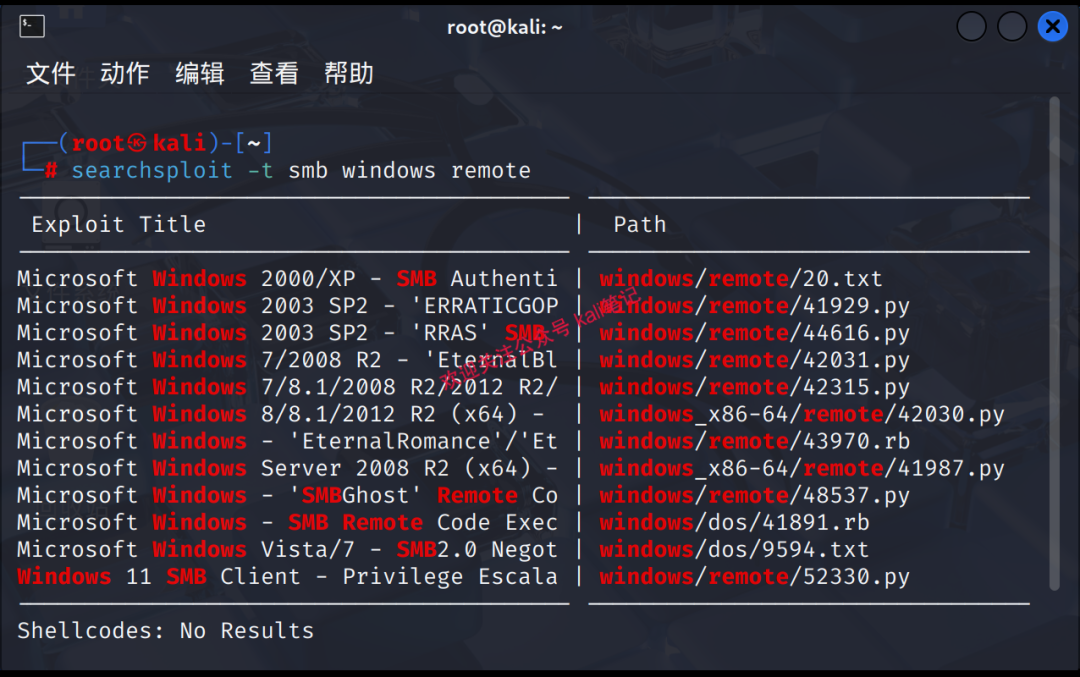
Task: Select path windows/remote/42031.py
Action: [754, 360]
